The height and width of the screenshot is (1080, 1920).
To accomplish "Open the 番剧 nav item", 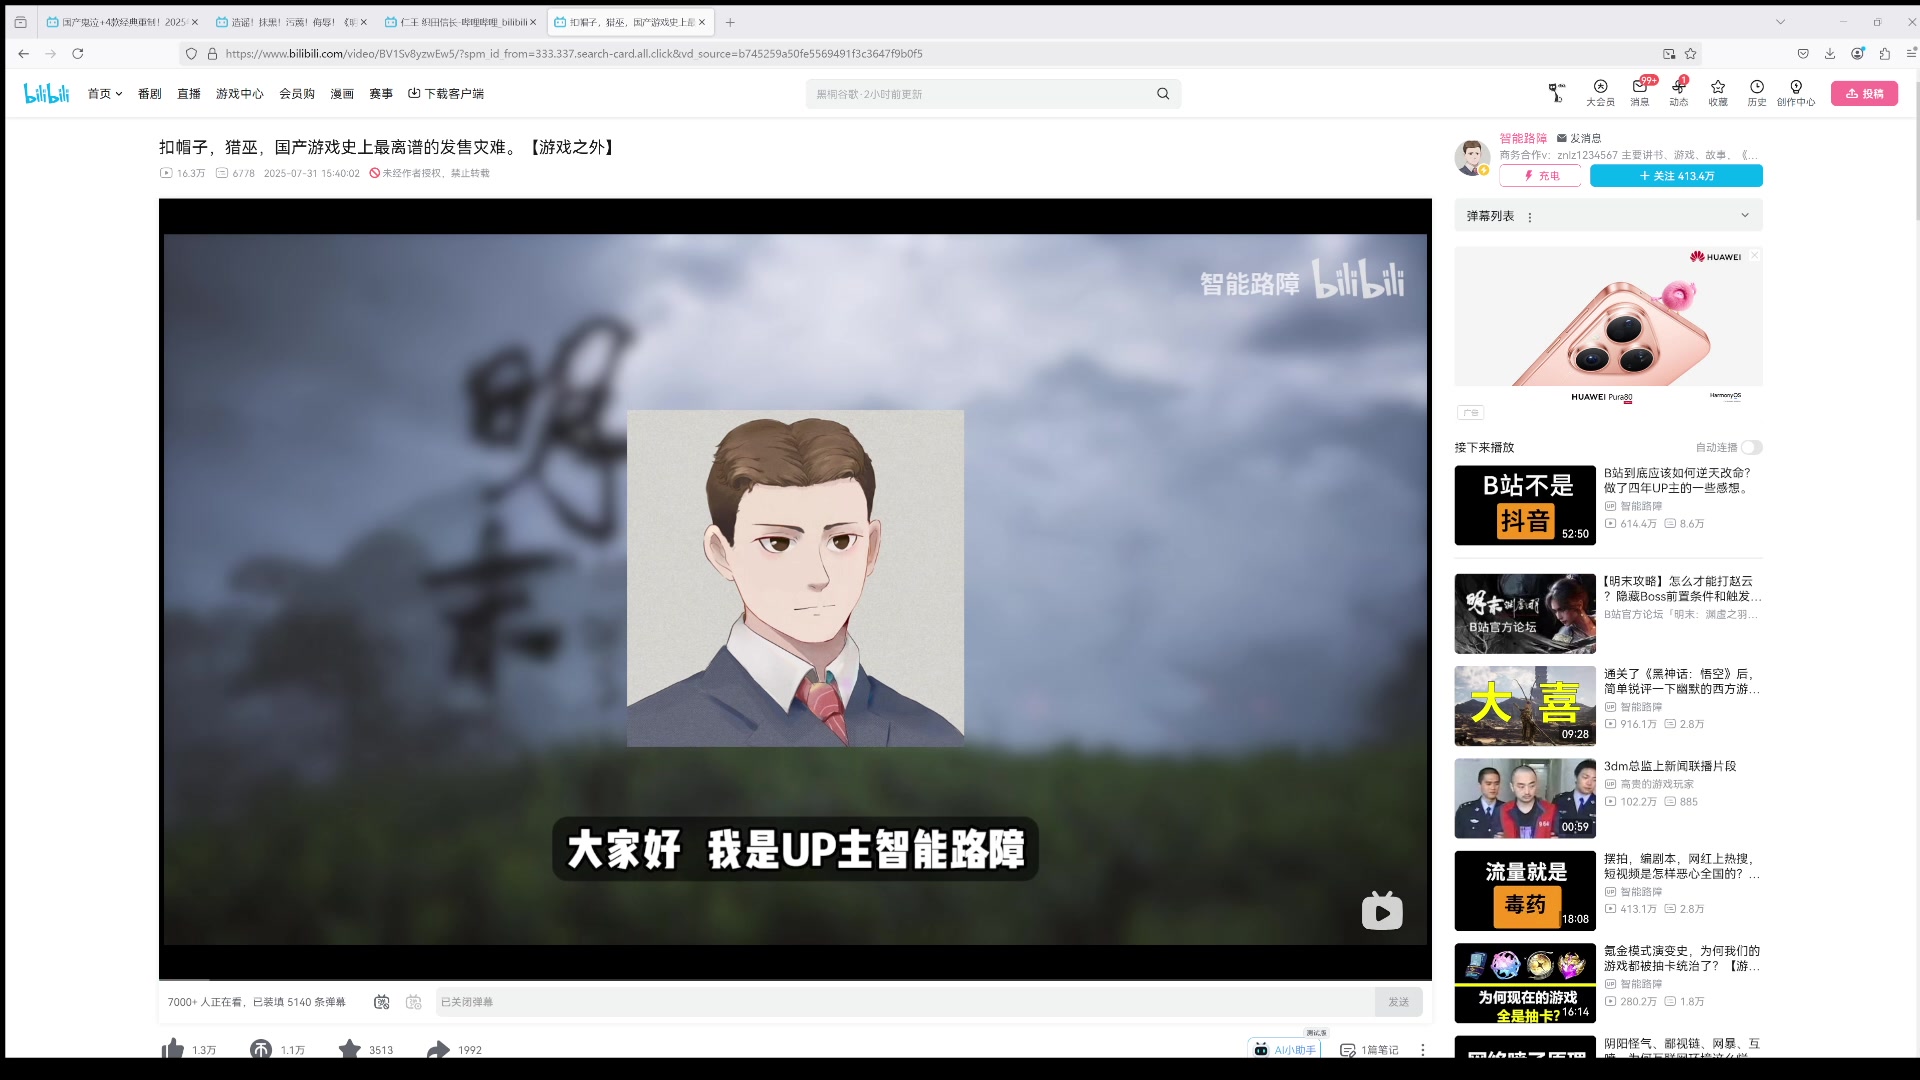I will (149, 94).
